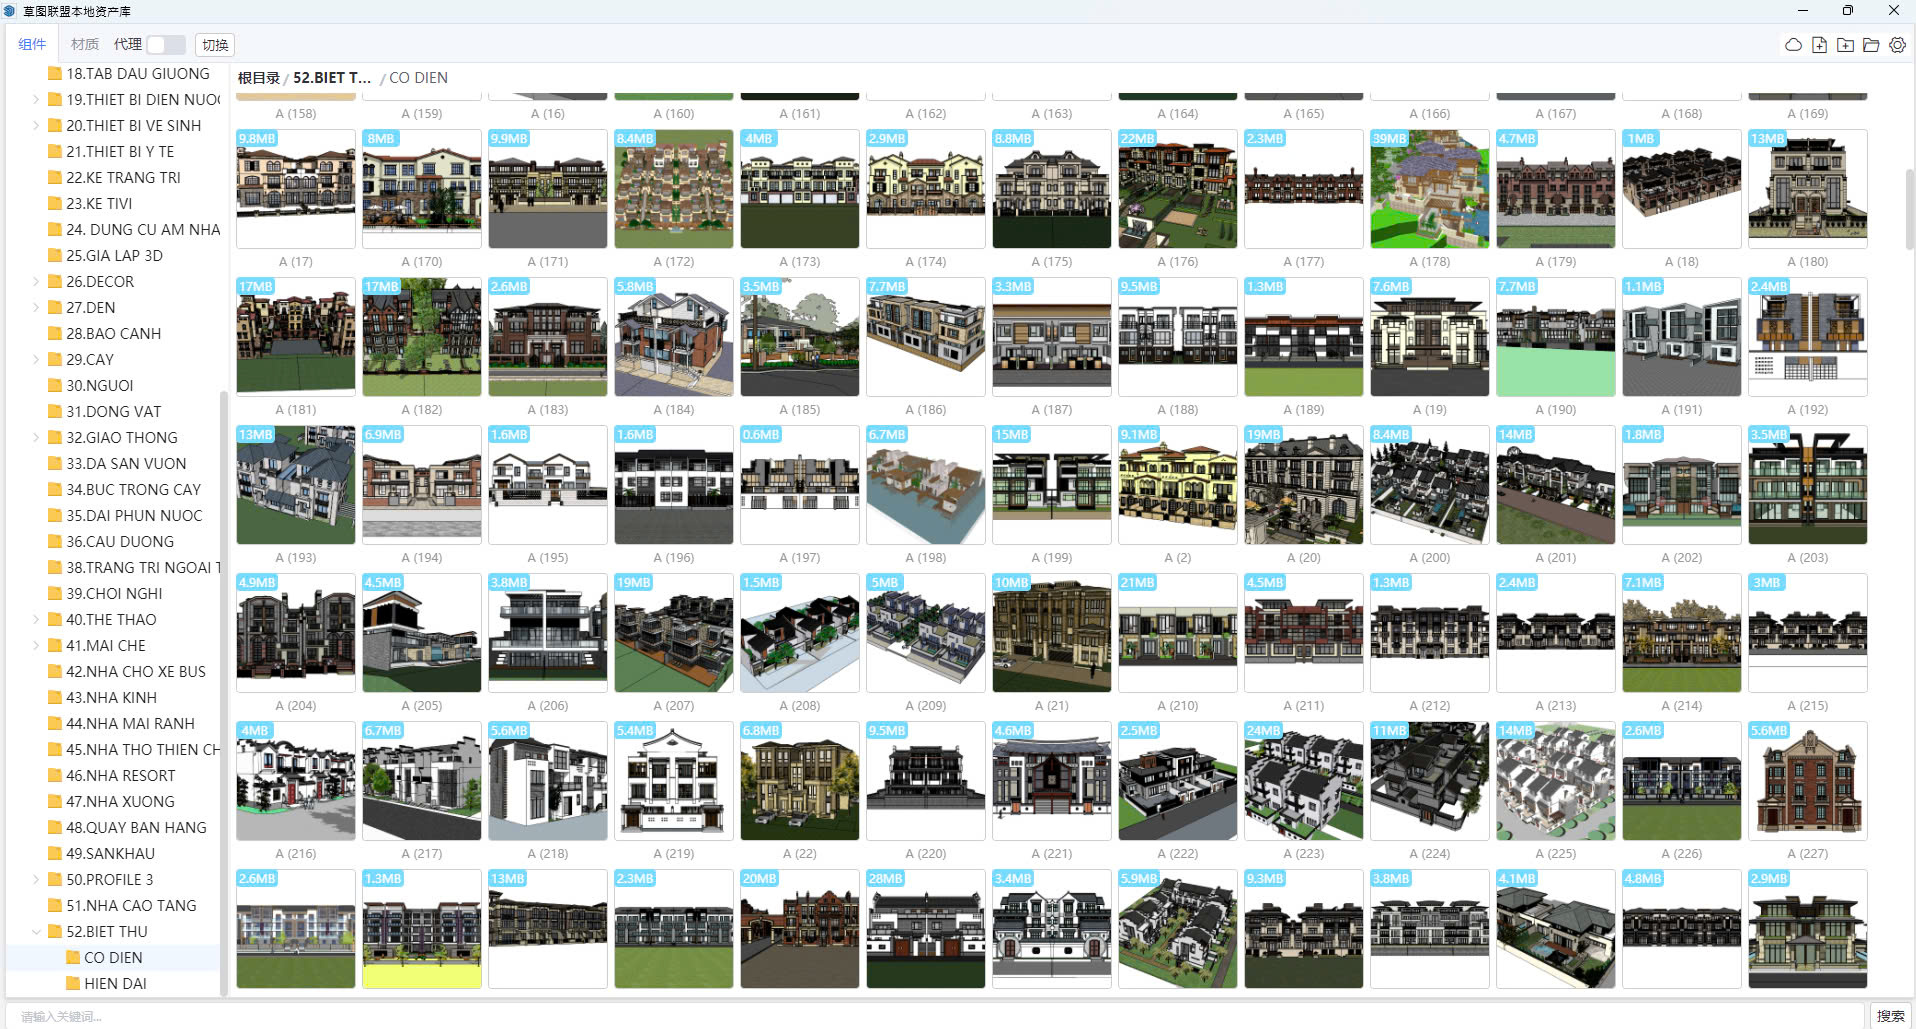Click the add new file icon
The width and height of the screenshot is (1916, 1029).
(x=1819, y=45)
